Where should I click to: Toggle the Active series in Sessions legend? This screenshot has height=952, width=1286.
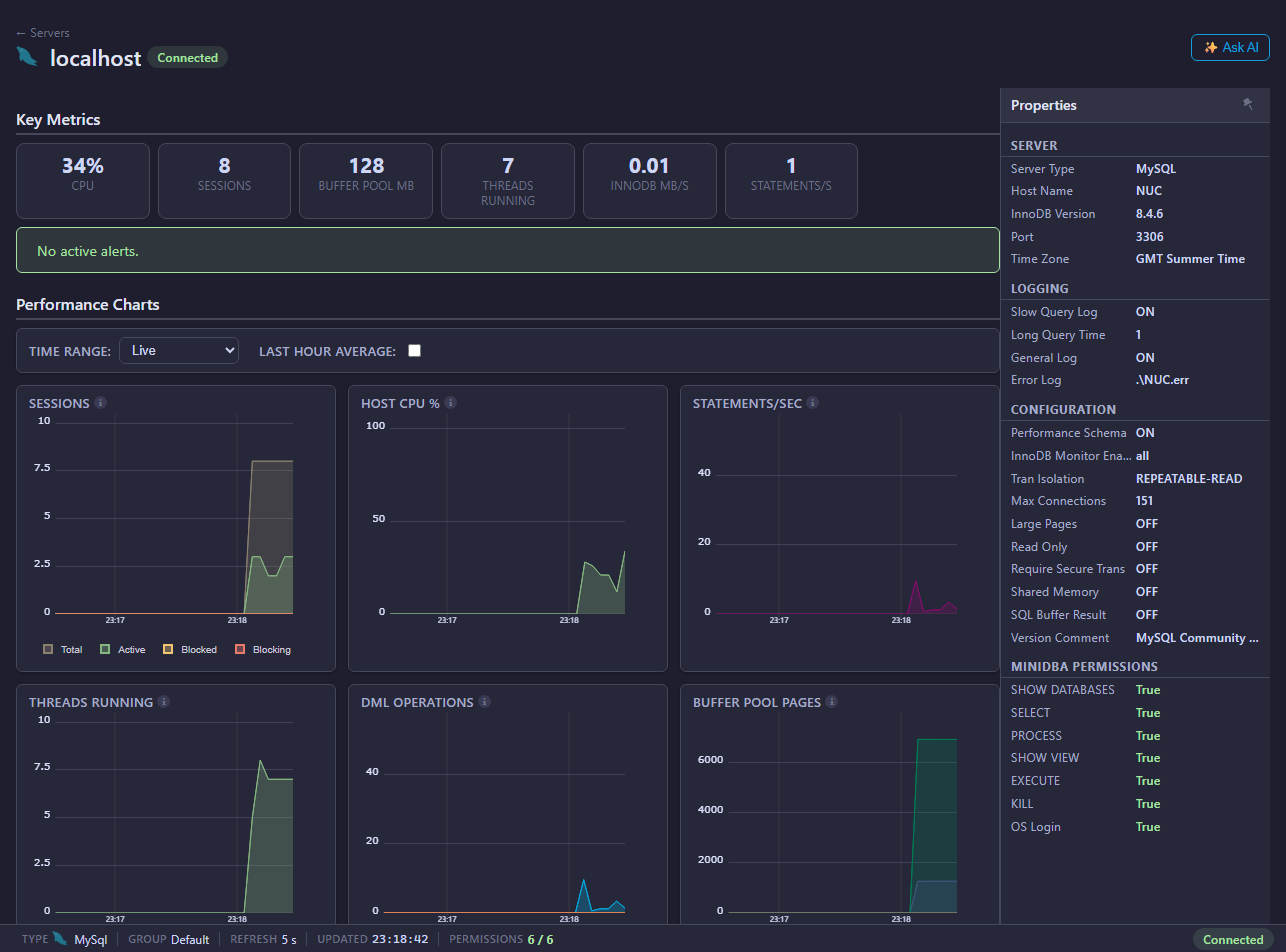pyautogui.click(x=123, y=649)
